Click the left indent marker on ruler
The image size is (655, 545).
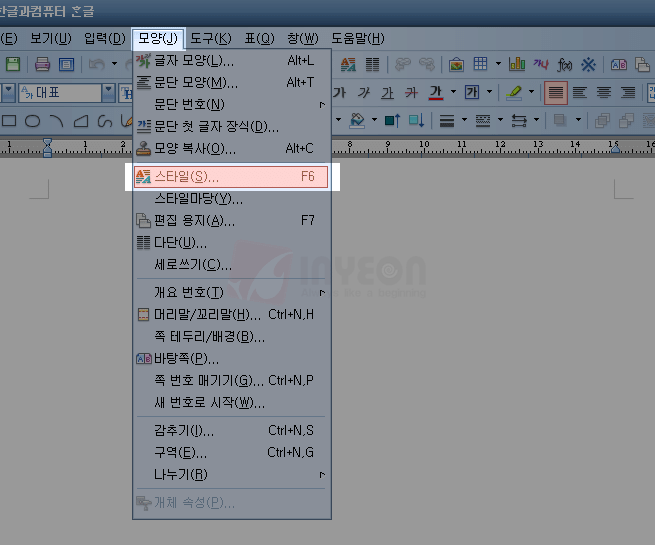point(48,148)
